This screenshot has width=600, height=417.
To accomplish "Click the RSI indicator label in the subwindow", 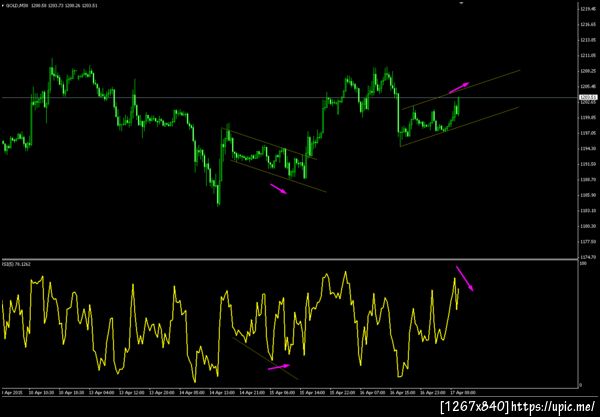I will tap(16, 264).
